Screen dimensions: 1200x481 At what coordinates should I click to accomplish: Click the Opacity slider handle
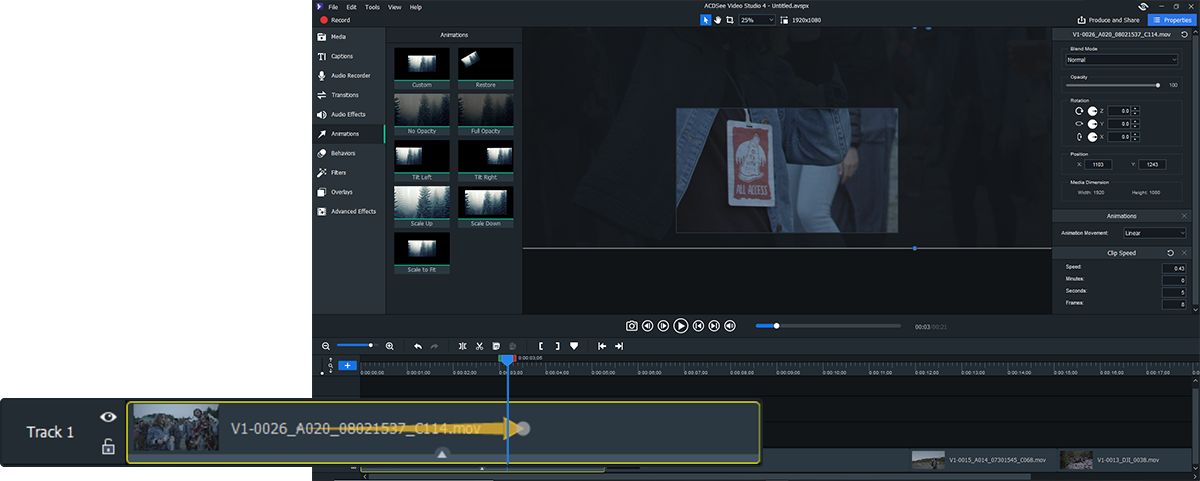(1158, 86)
